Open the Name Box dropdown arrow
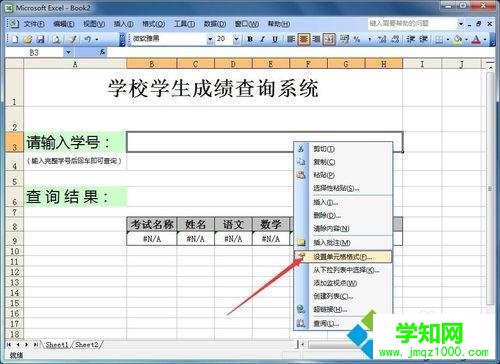 tap(68, 52)
